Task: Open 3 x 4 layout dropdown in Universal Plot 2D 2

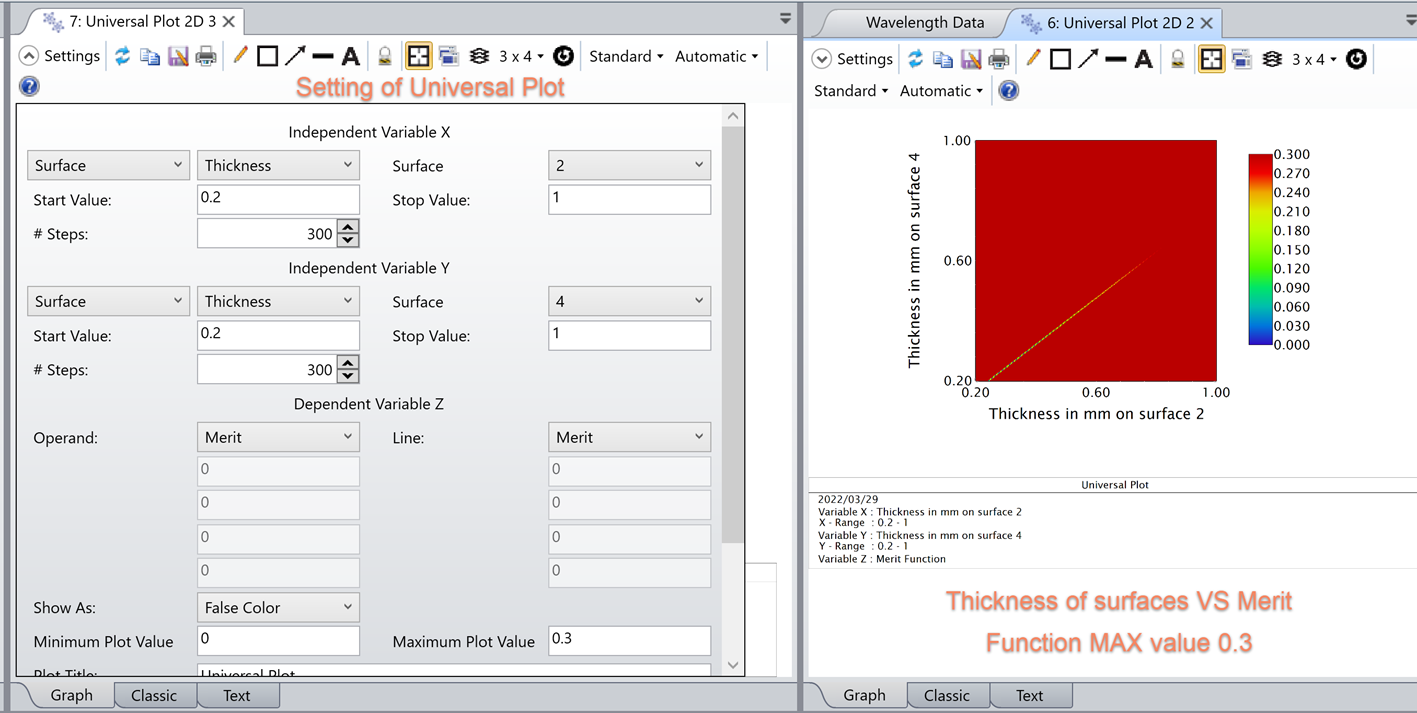Action: [1314, 59]
